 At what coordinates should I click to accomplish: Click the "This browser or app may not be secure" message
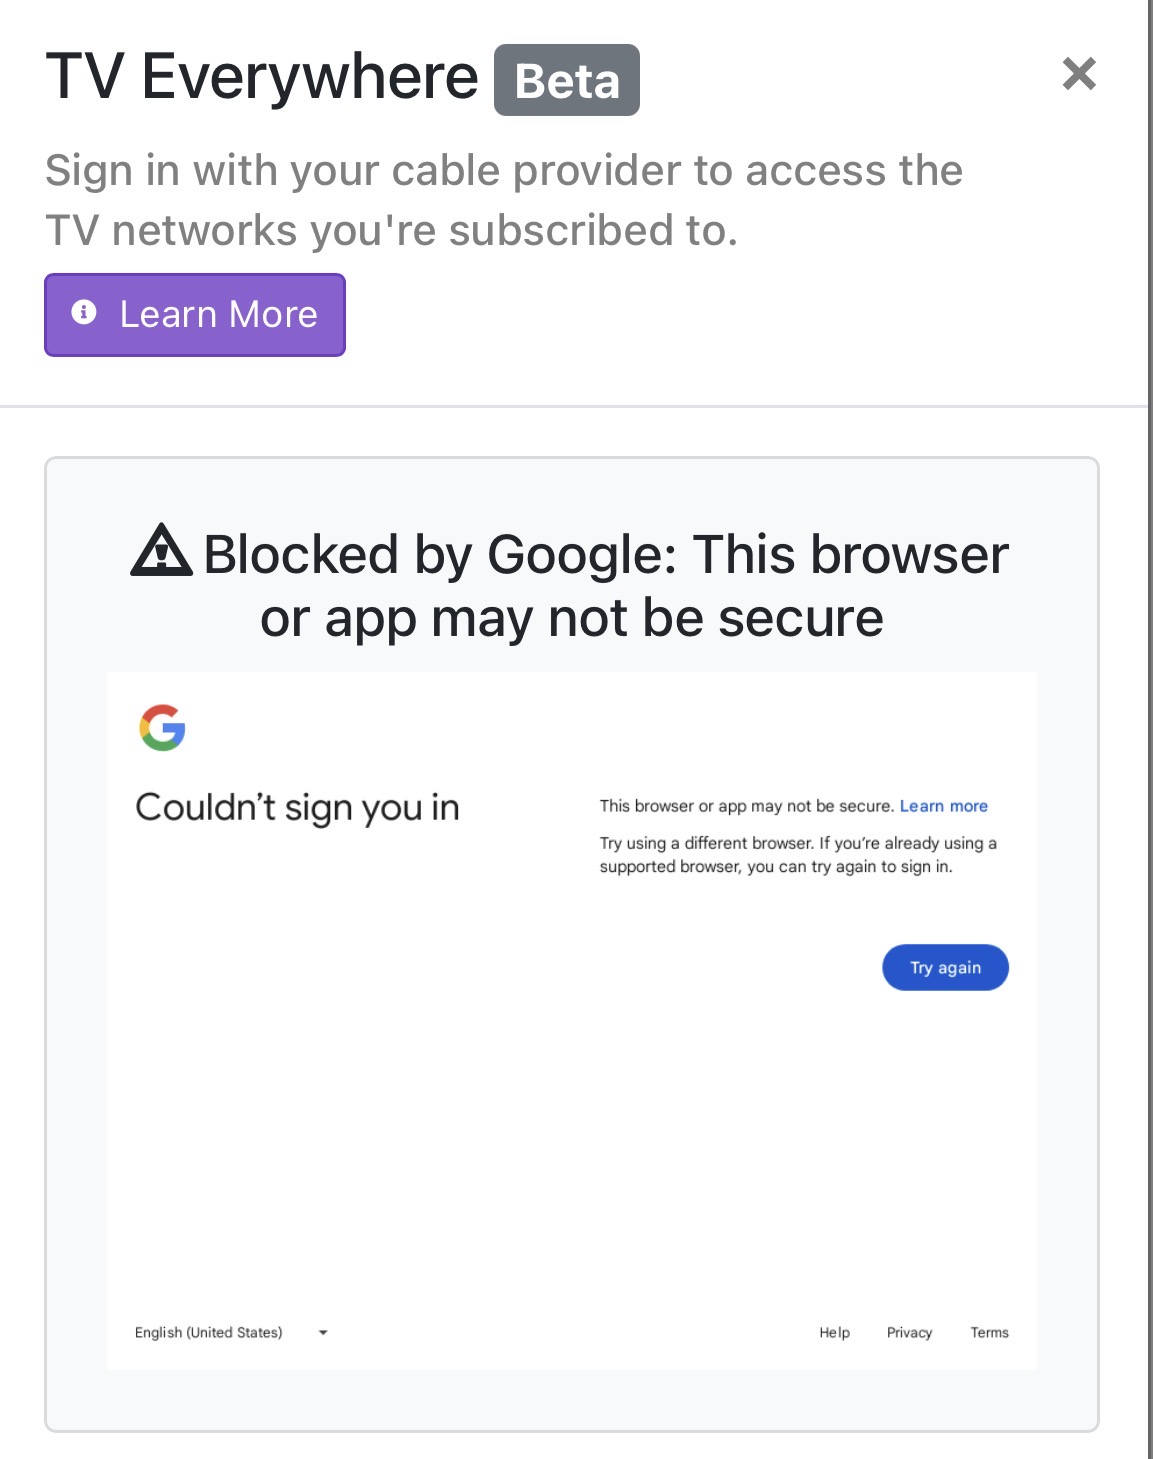[745, 806]
